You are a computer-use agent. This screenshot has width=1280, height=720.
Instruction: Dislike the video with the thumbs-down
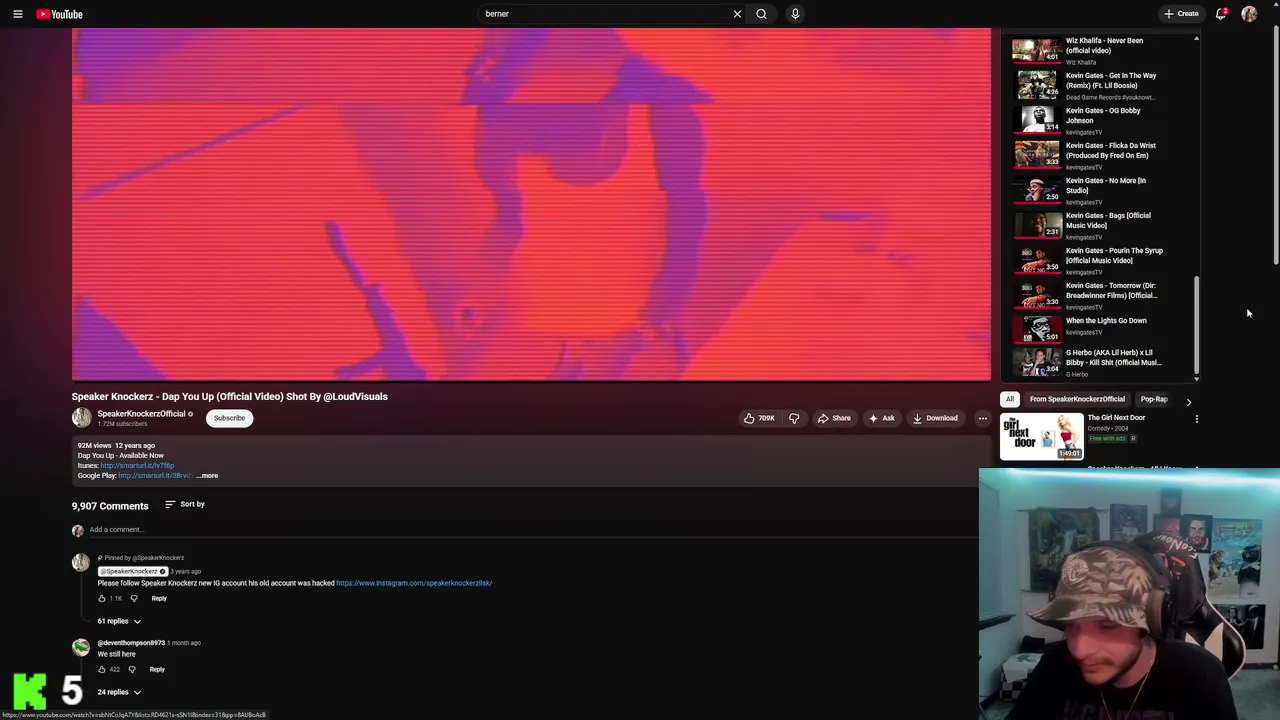(794, 418)
